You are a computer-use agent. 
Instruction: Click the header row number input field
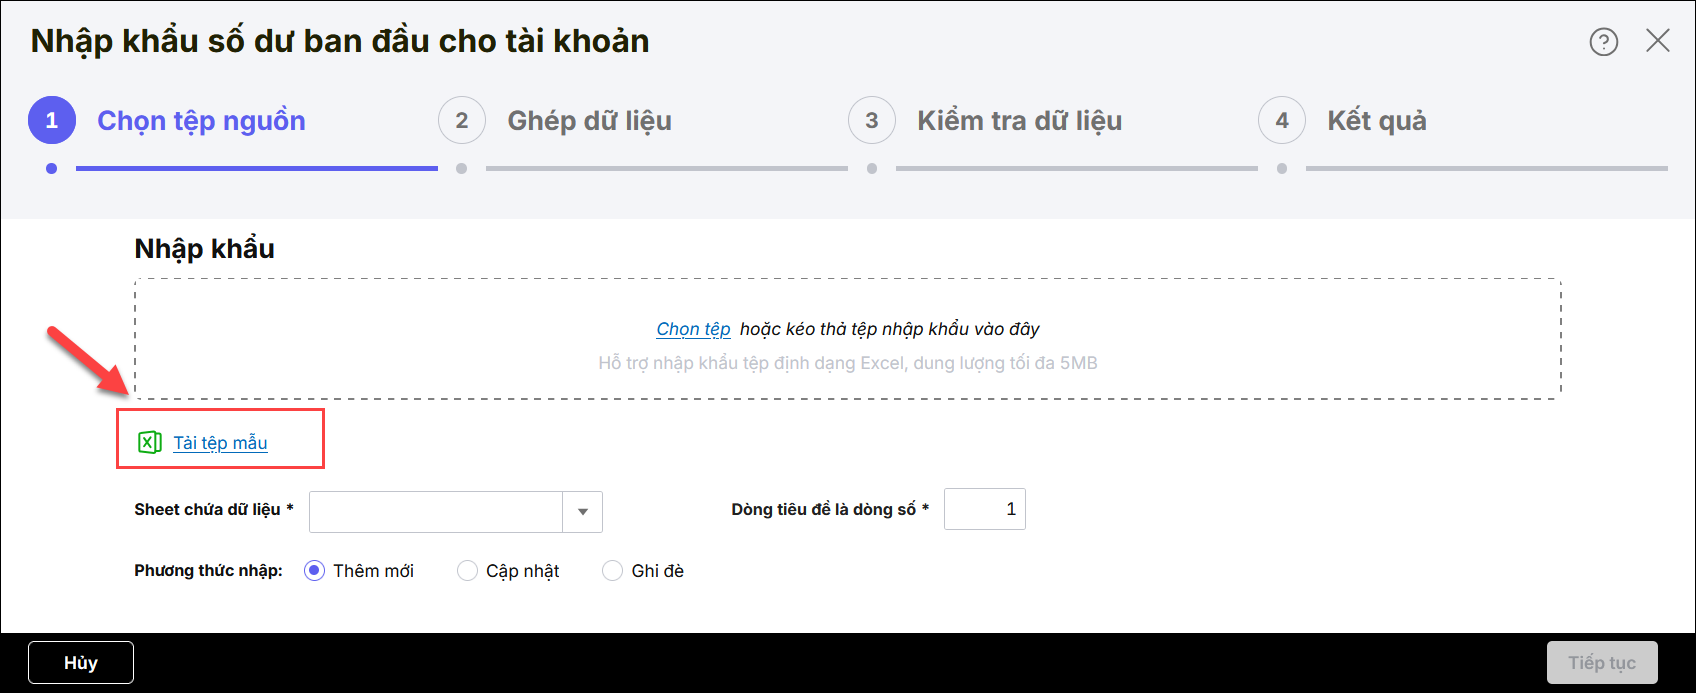[984, 509]
